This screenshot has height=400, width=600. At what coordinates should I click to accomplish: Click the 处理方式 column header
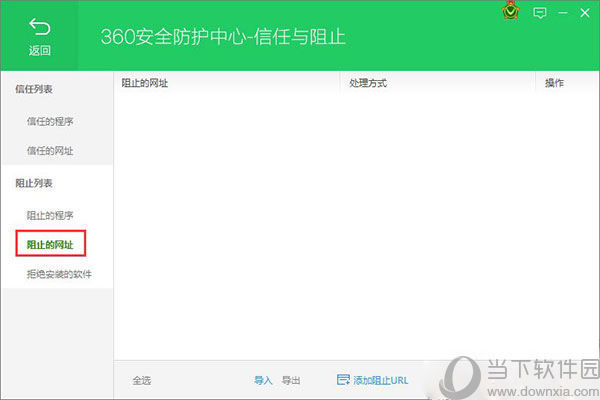[368, 83]
